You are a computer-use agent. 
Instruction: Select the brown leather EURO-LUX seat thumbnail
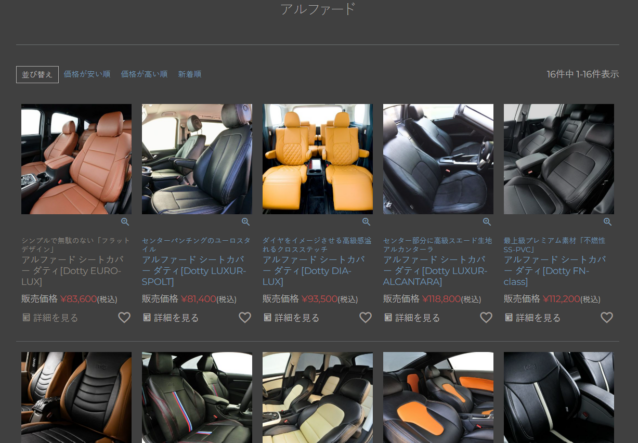[76, 159]
